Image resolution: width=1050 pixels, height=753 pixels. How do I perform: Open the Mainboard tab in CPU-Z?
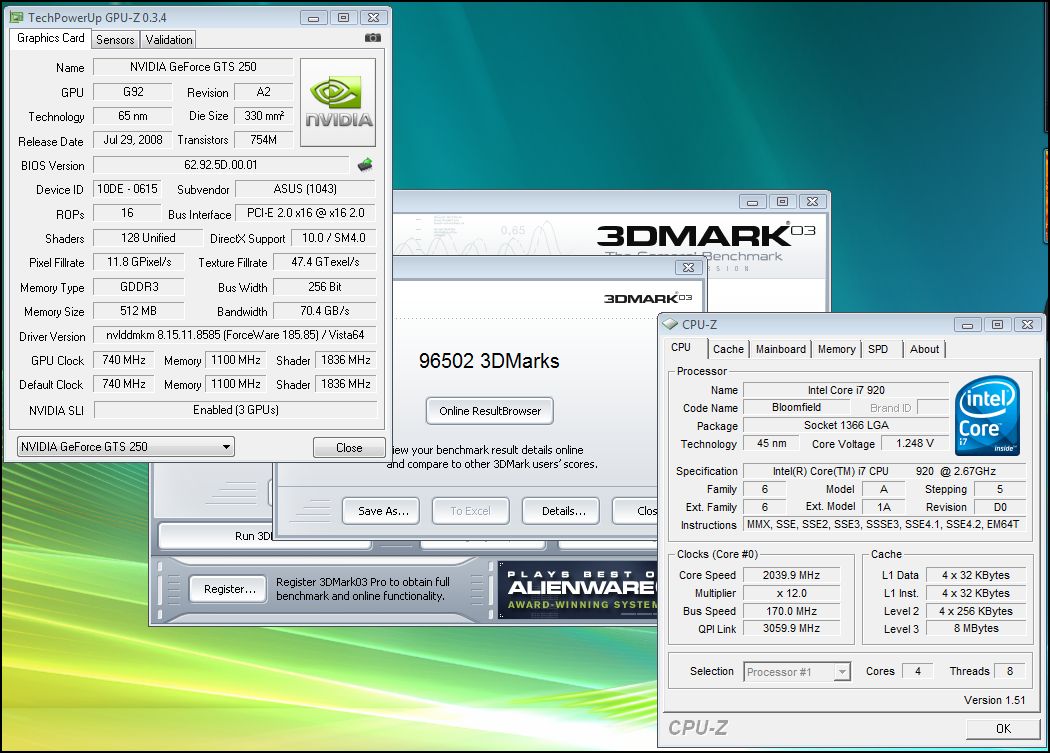coord(781,349)
